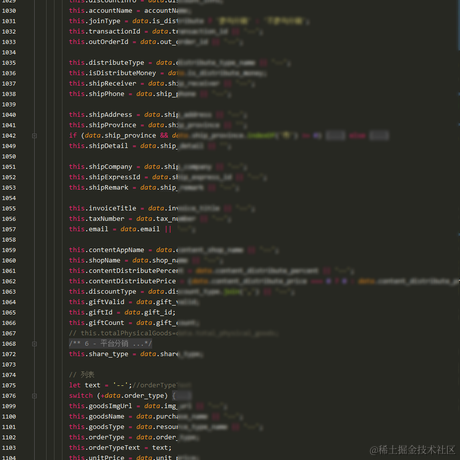
Task: Place cursor on 'this.accountName' code line
Action: [130, 11]
